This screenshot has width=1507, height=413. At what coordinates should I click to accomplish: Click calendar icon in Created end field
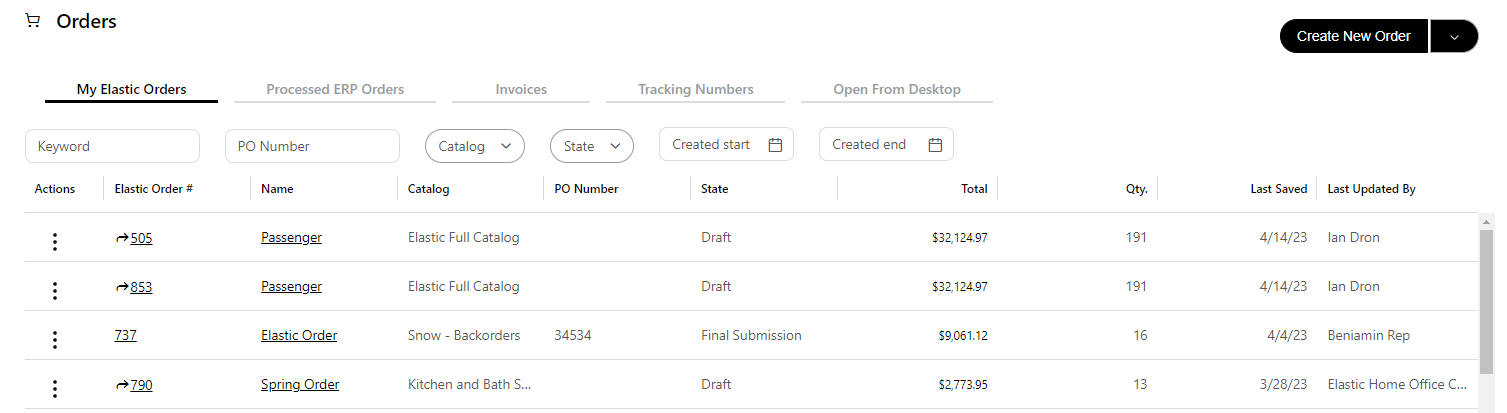935,145
